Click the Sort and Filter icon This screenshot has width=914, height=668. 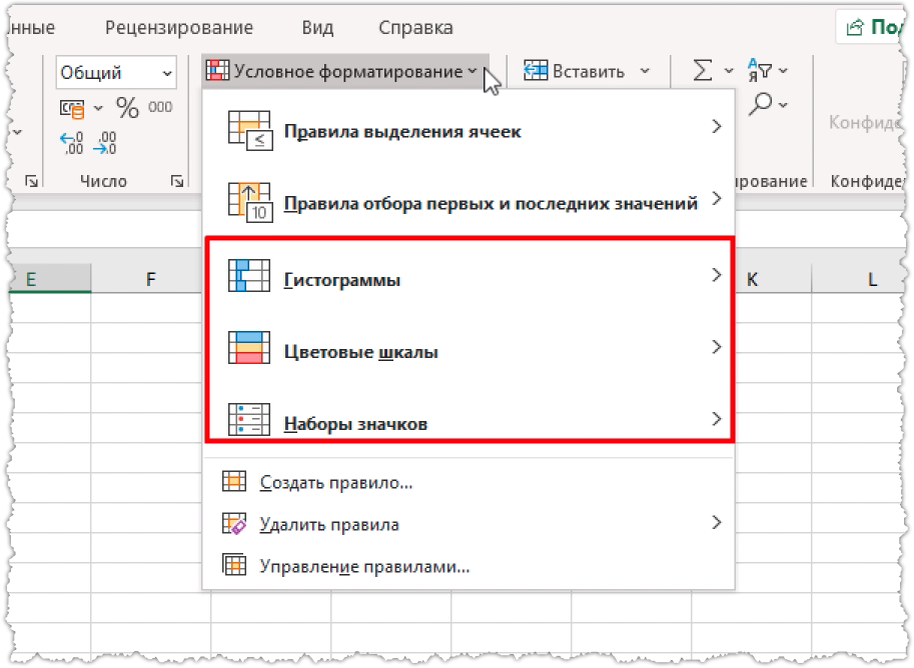(x=760, y=70)
